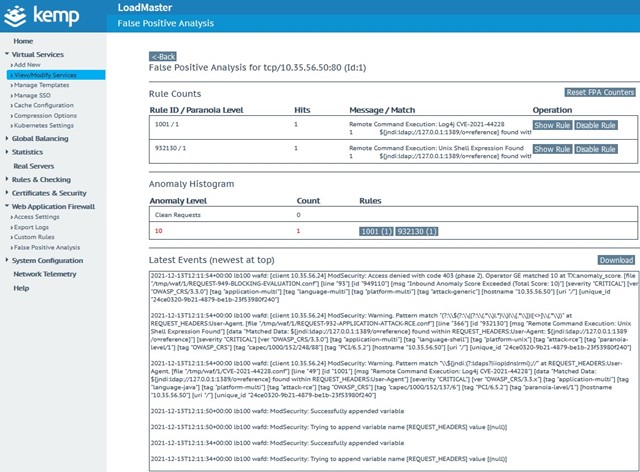
Task: Click the Kemp logo icon
Action: point(15,16)
